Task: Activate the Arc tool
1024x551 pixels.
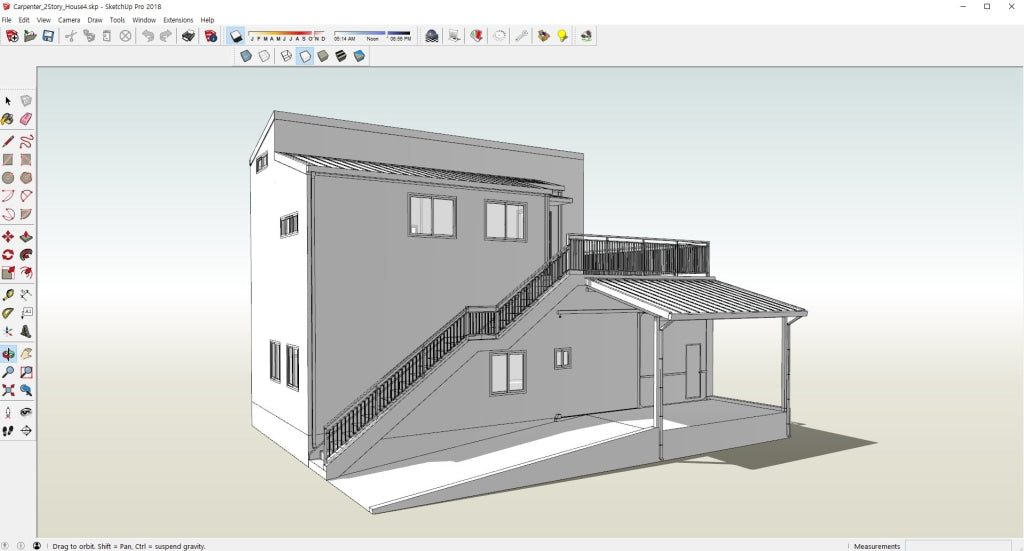Action: (x=8, y=196)
